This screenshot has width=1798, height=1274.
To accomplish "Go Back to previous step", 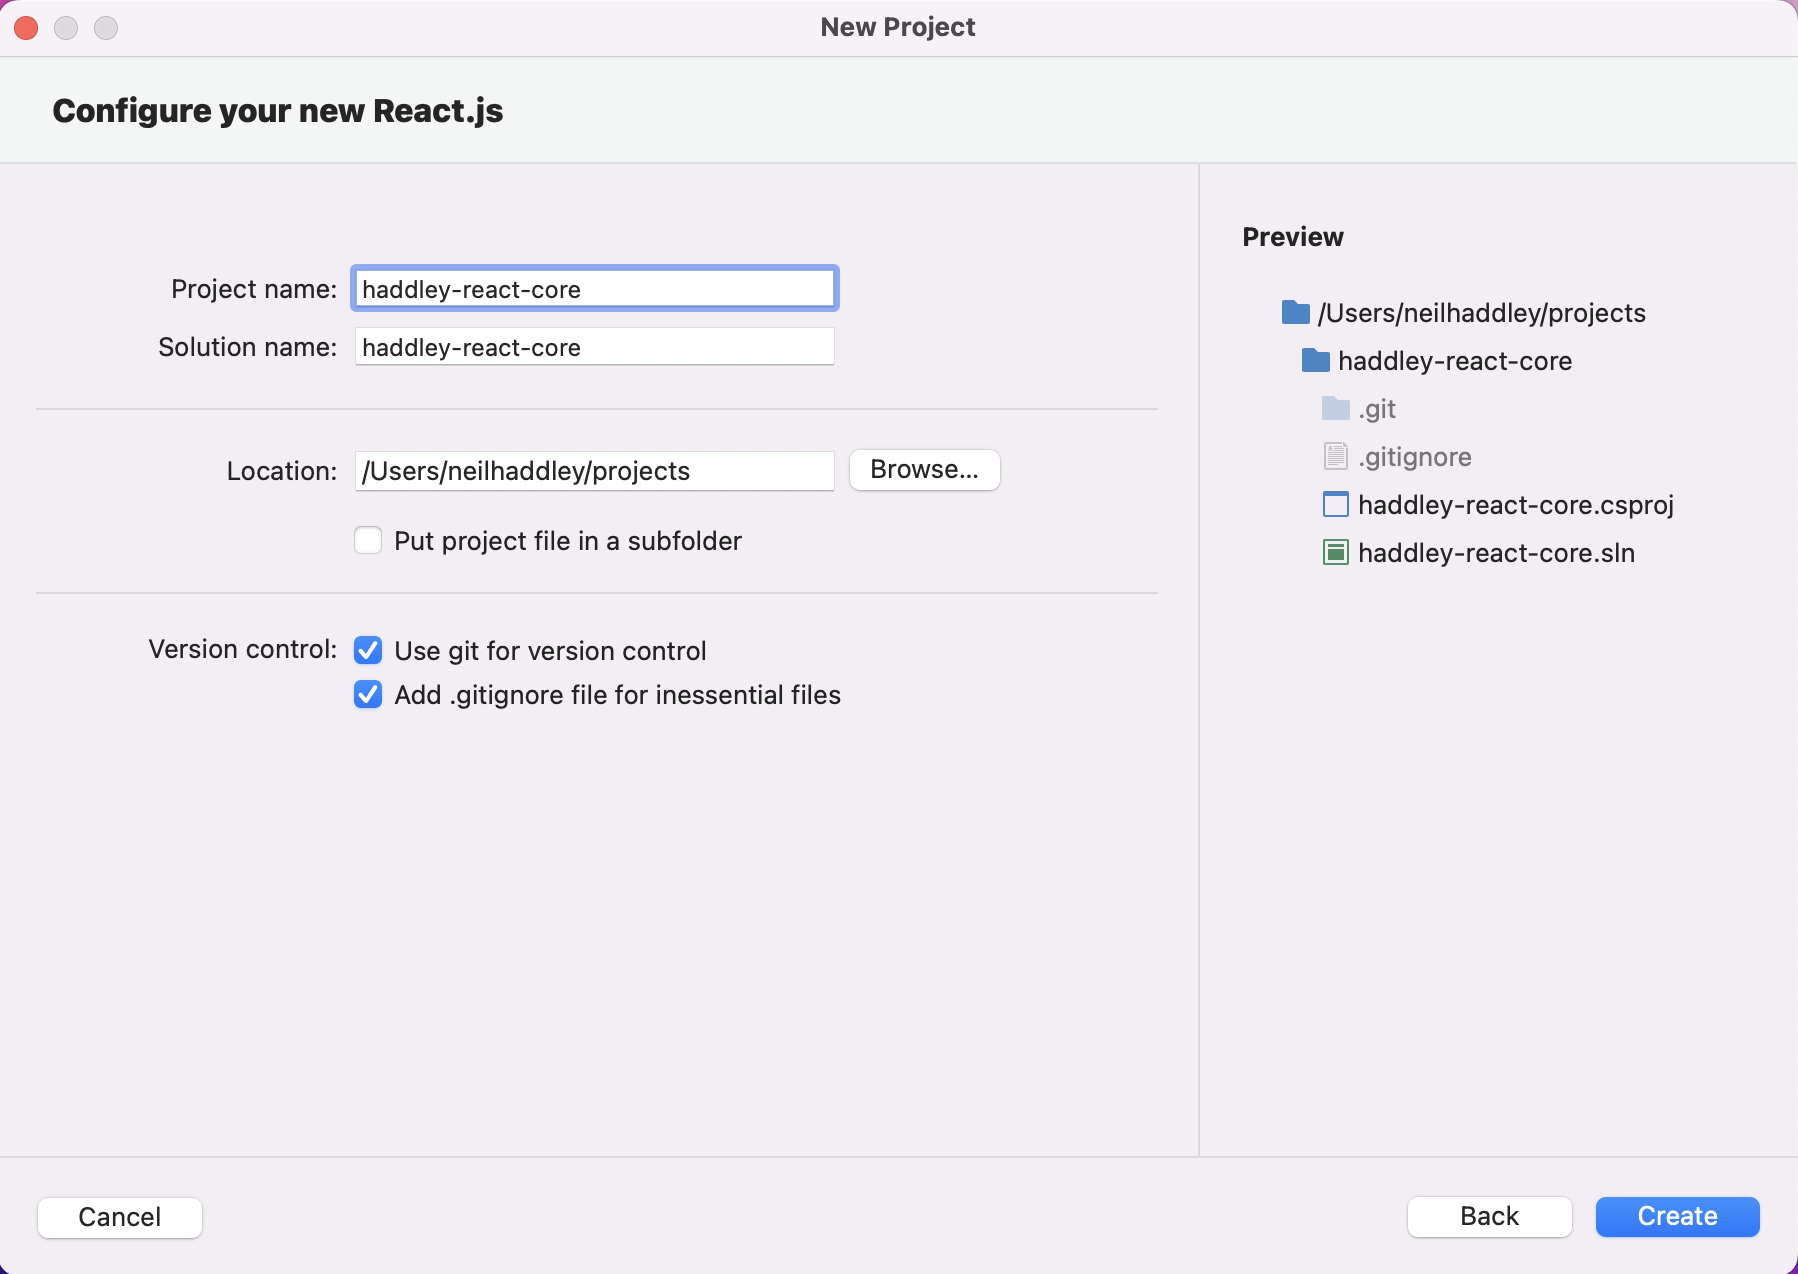I will (x=1489, y=1217).
